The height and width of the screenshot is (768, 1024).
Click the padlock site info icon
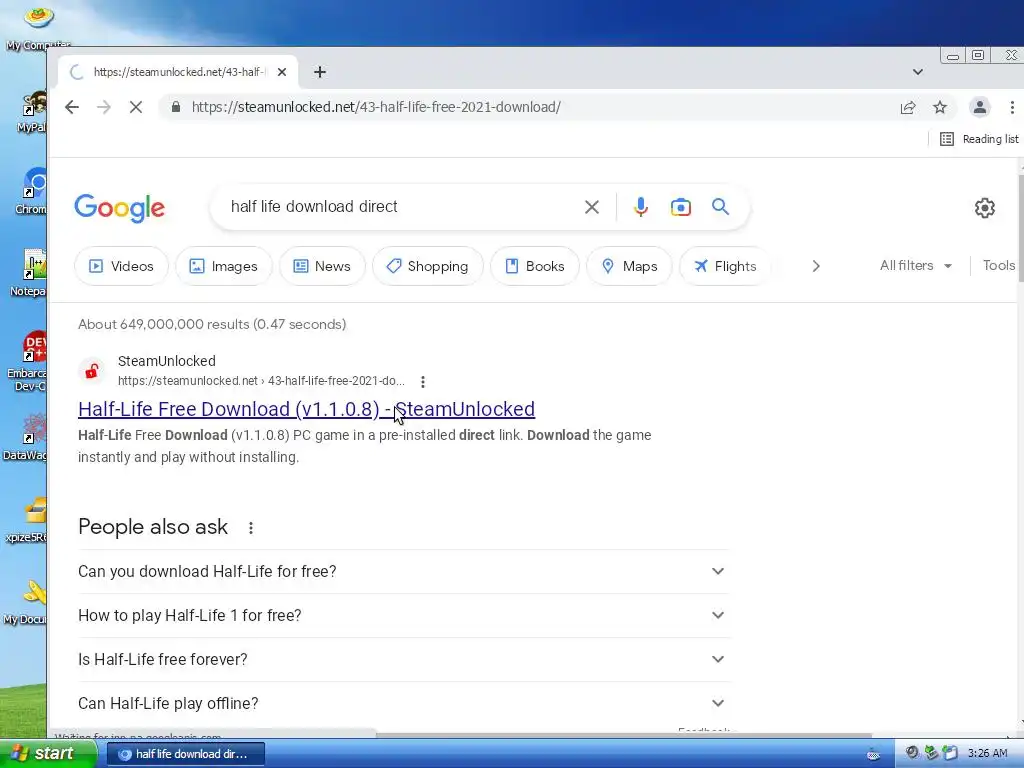(x=176, y=106)
